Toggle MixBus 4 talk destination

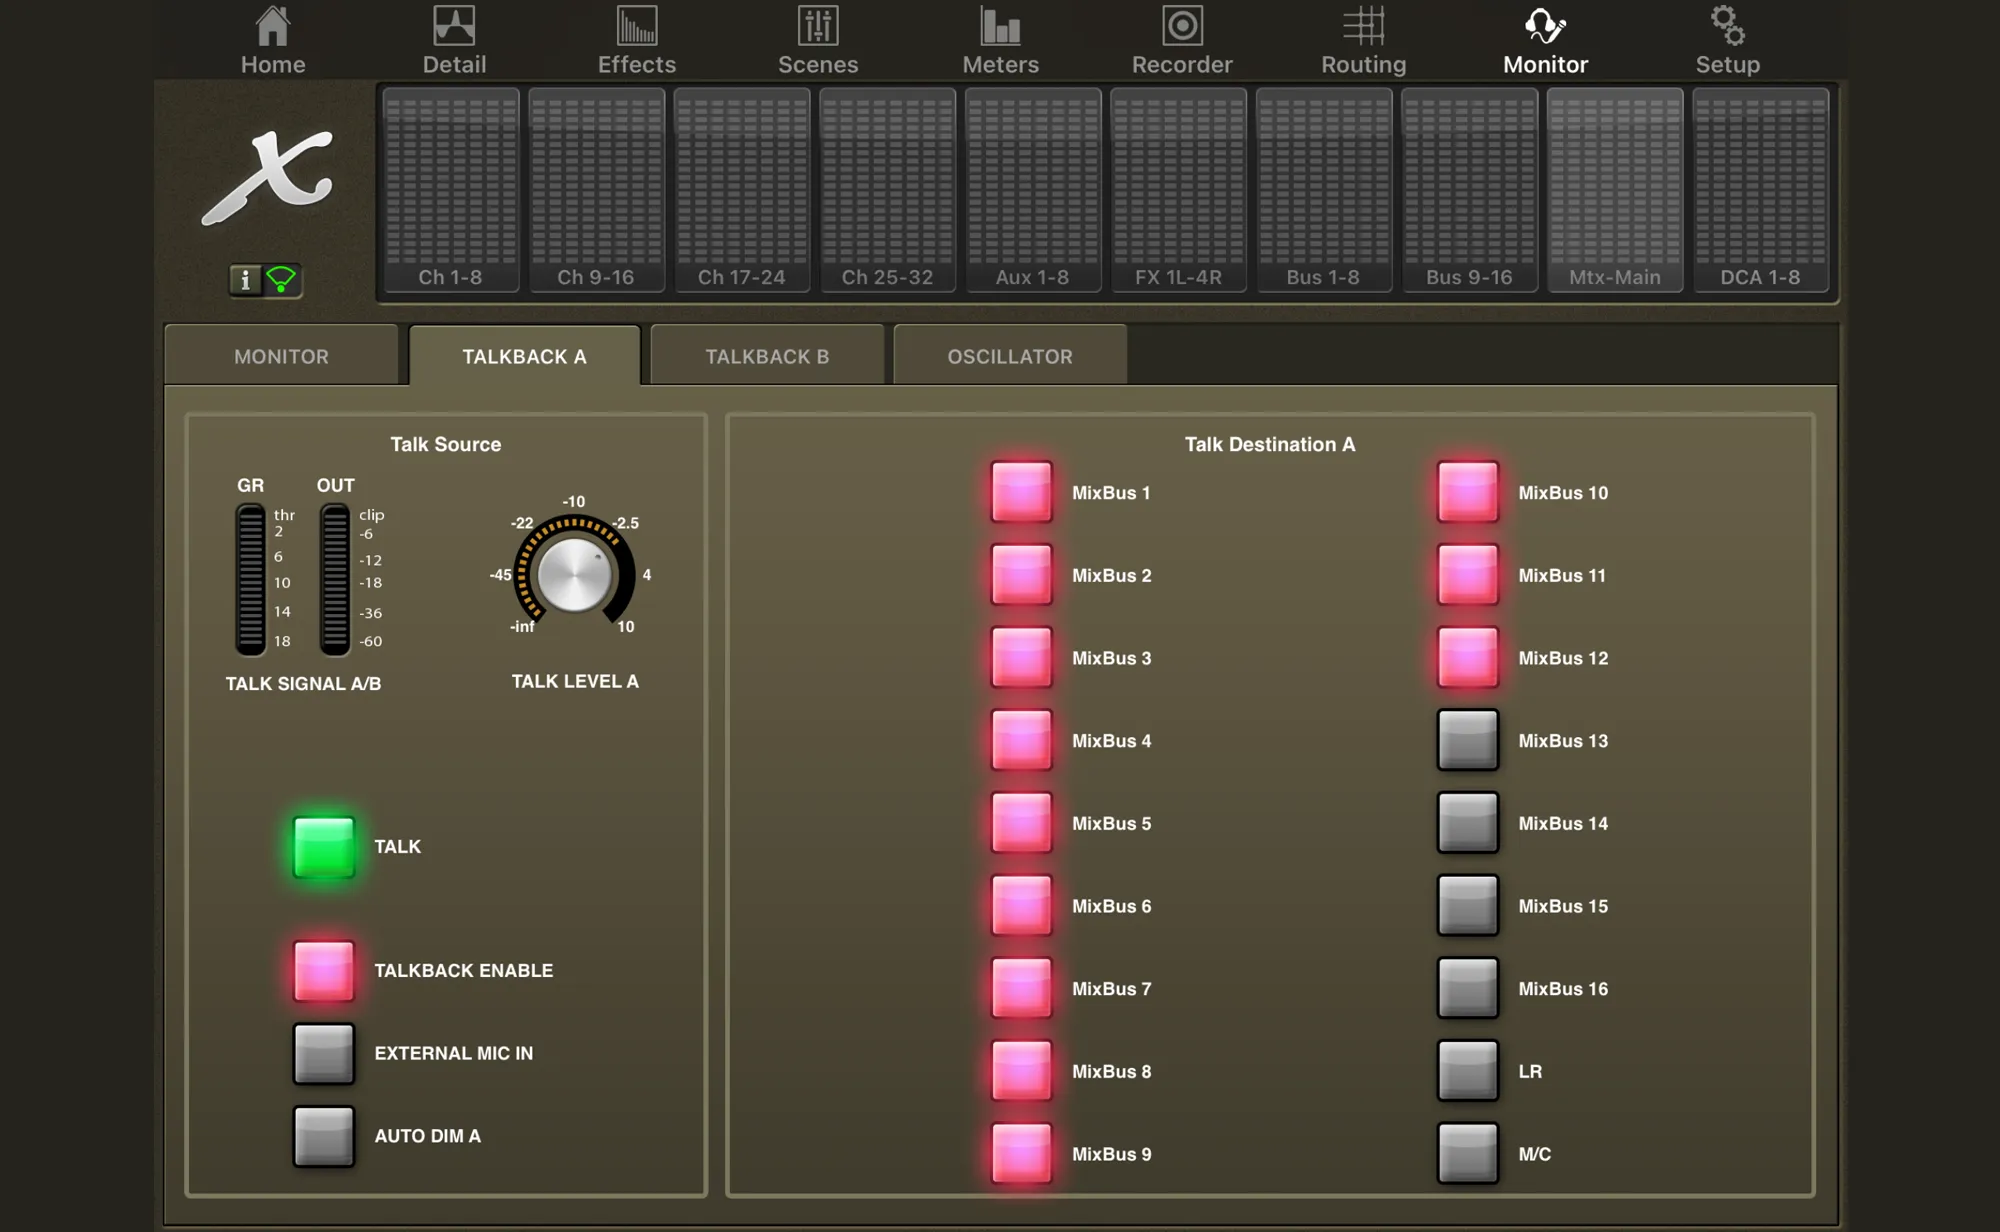coord(1021,740)
